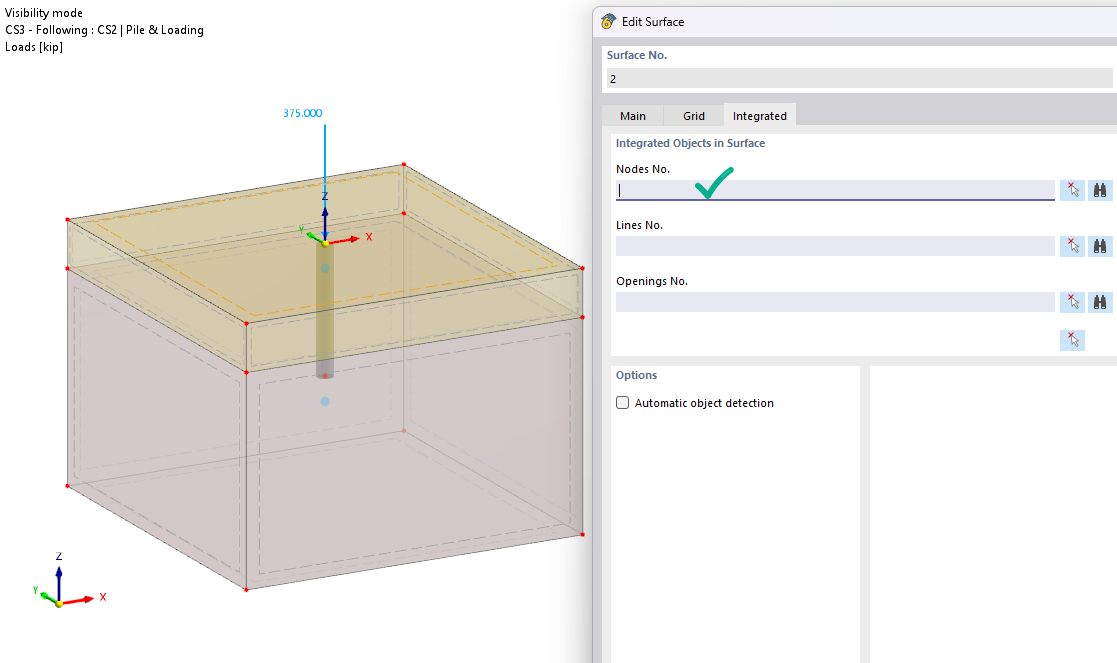
Task: Select nodes graphically using the cursor icon
Action: (1071, 190)
